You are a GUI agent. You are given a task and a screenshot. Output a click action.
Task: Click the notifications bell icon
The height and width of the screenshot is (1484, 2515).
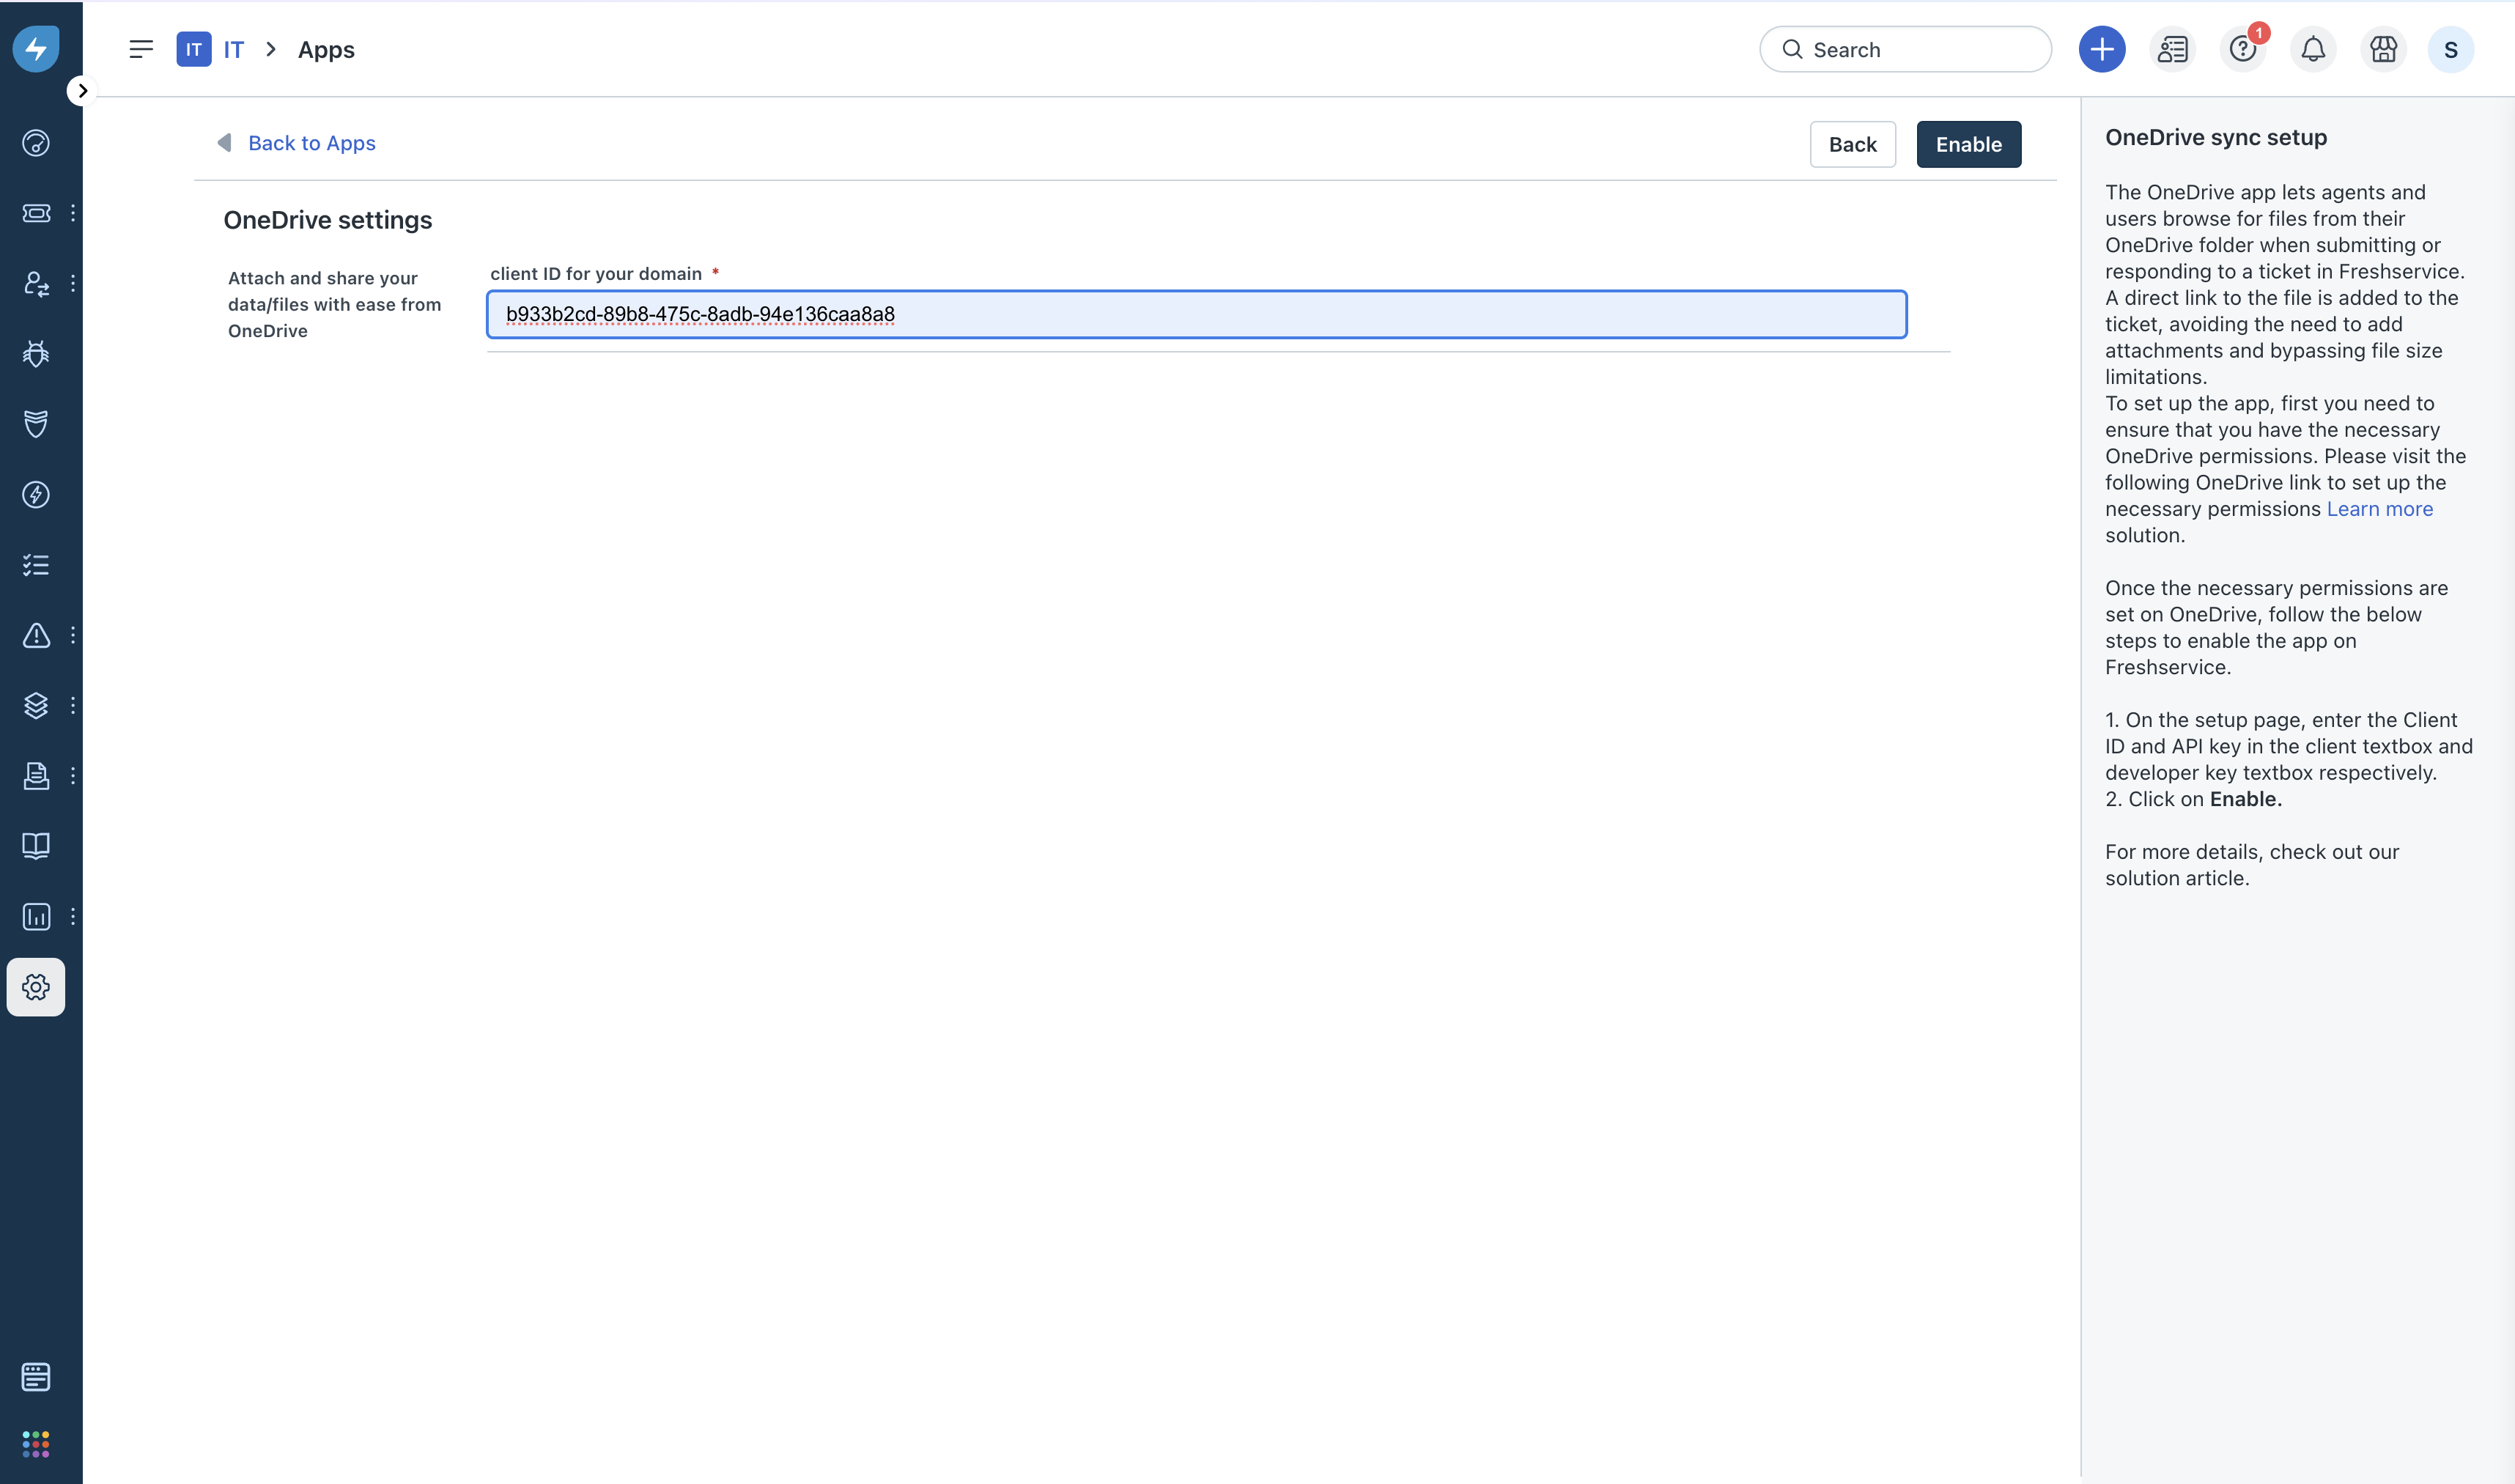(2312, 49)
